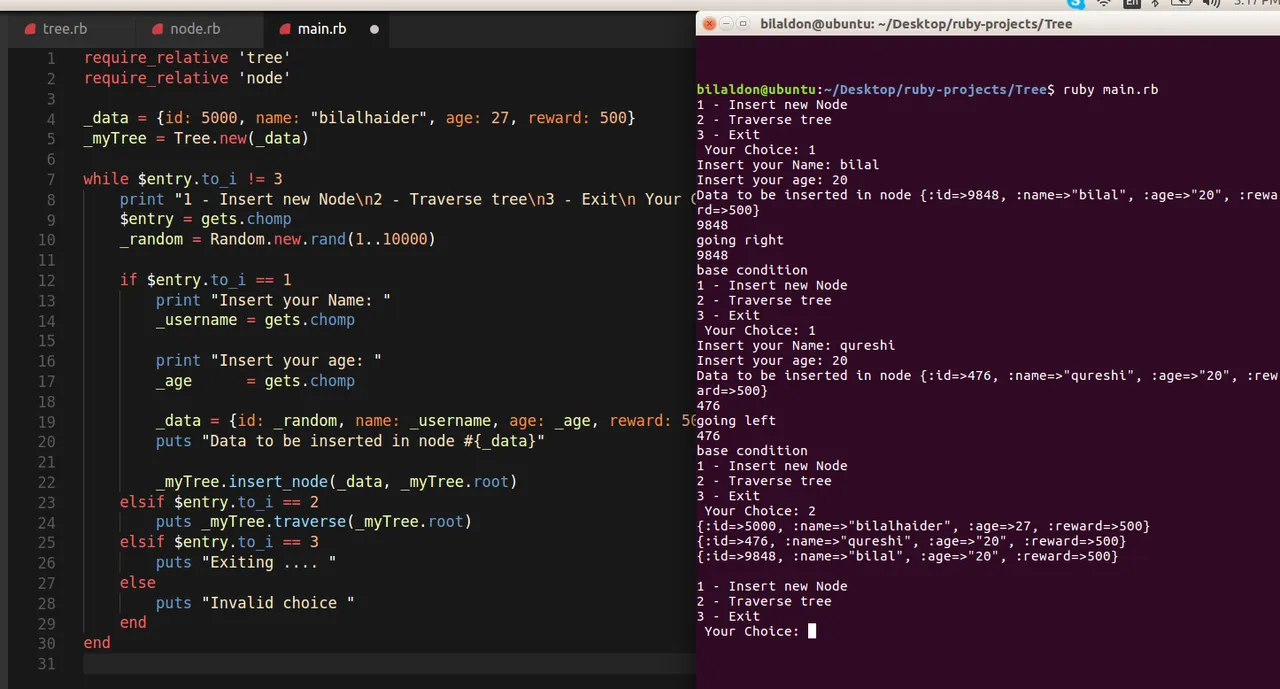
Task: Click the puts _myTree.traverse code line
Action: (x=313, y=522)
